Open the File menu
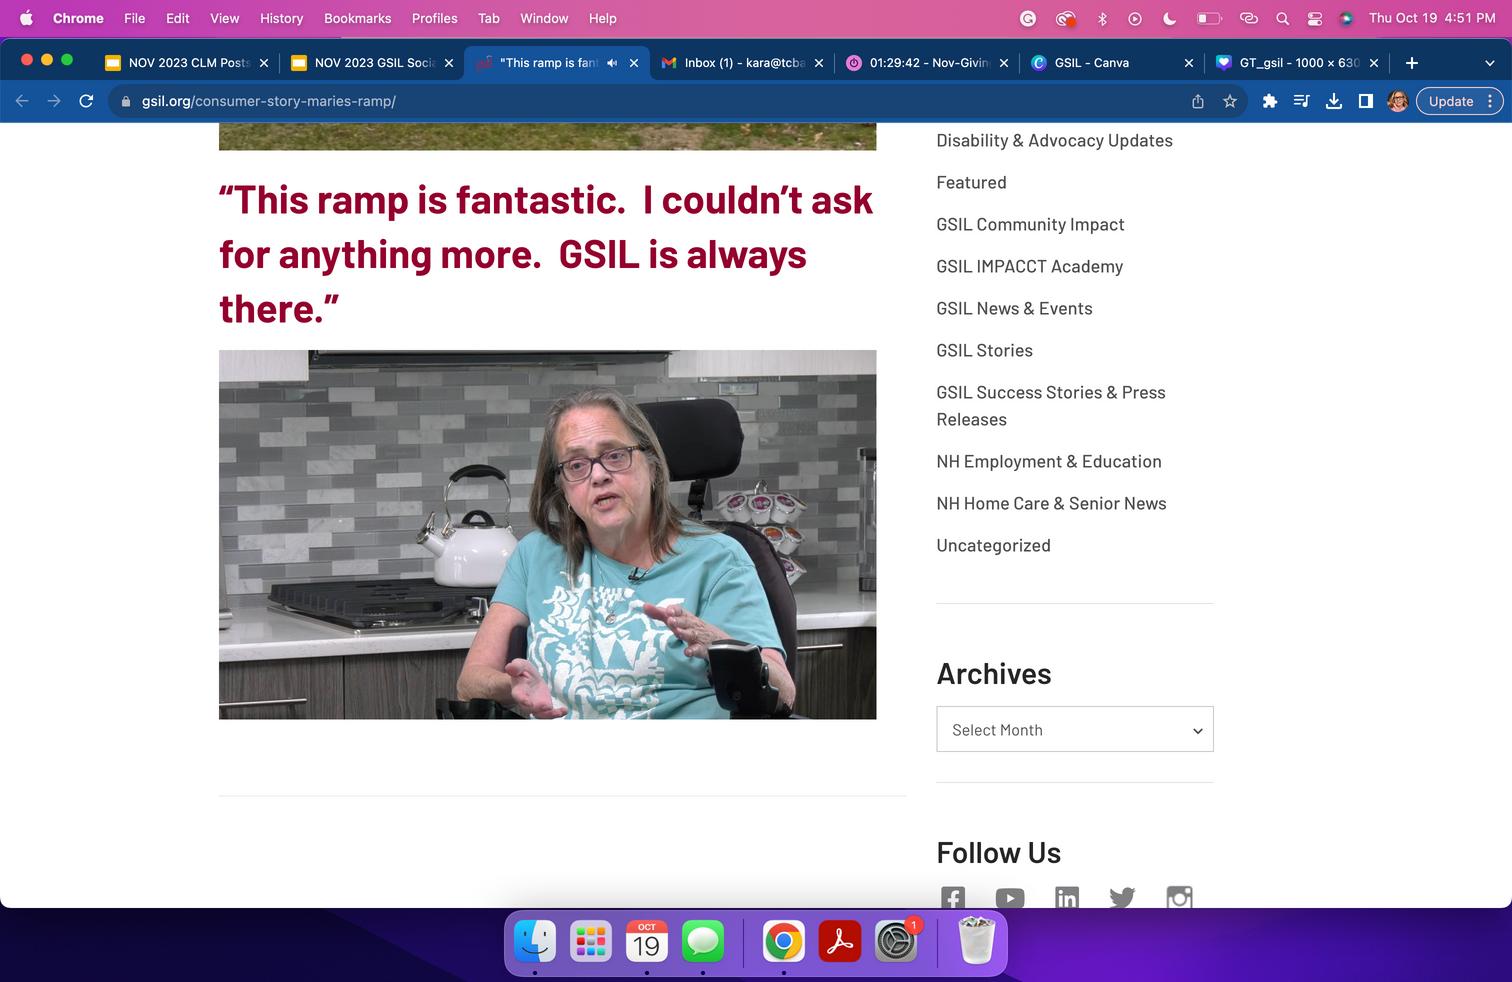Viewport: 1512px width, 982px height. tap(135, 18)
